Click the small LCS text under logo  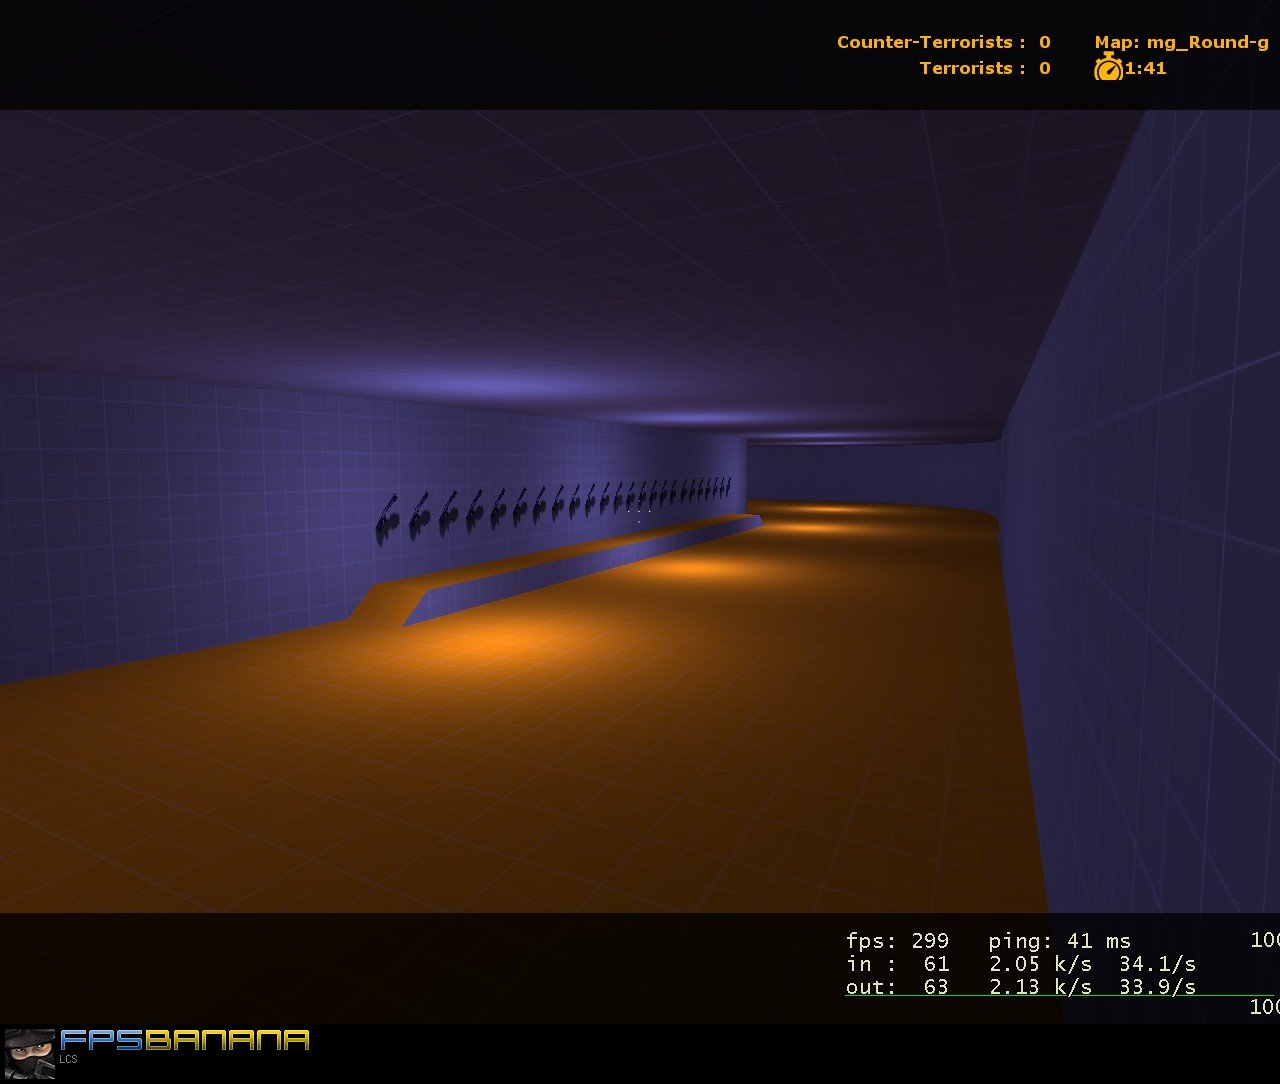(68, 1059)
